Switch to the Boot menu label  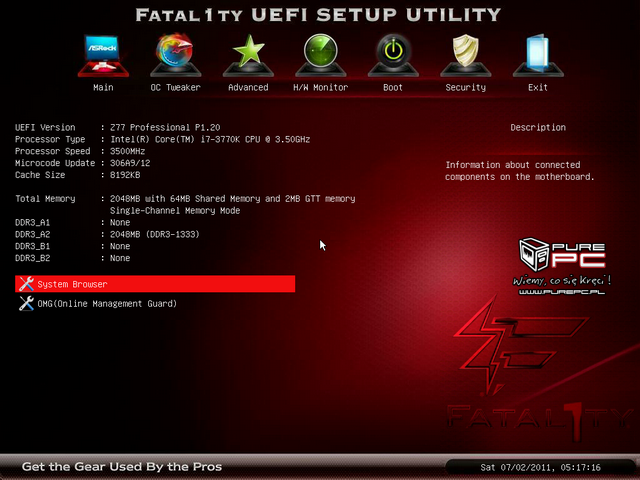tap(393, 87)
